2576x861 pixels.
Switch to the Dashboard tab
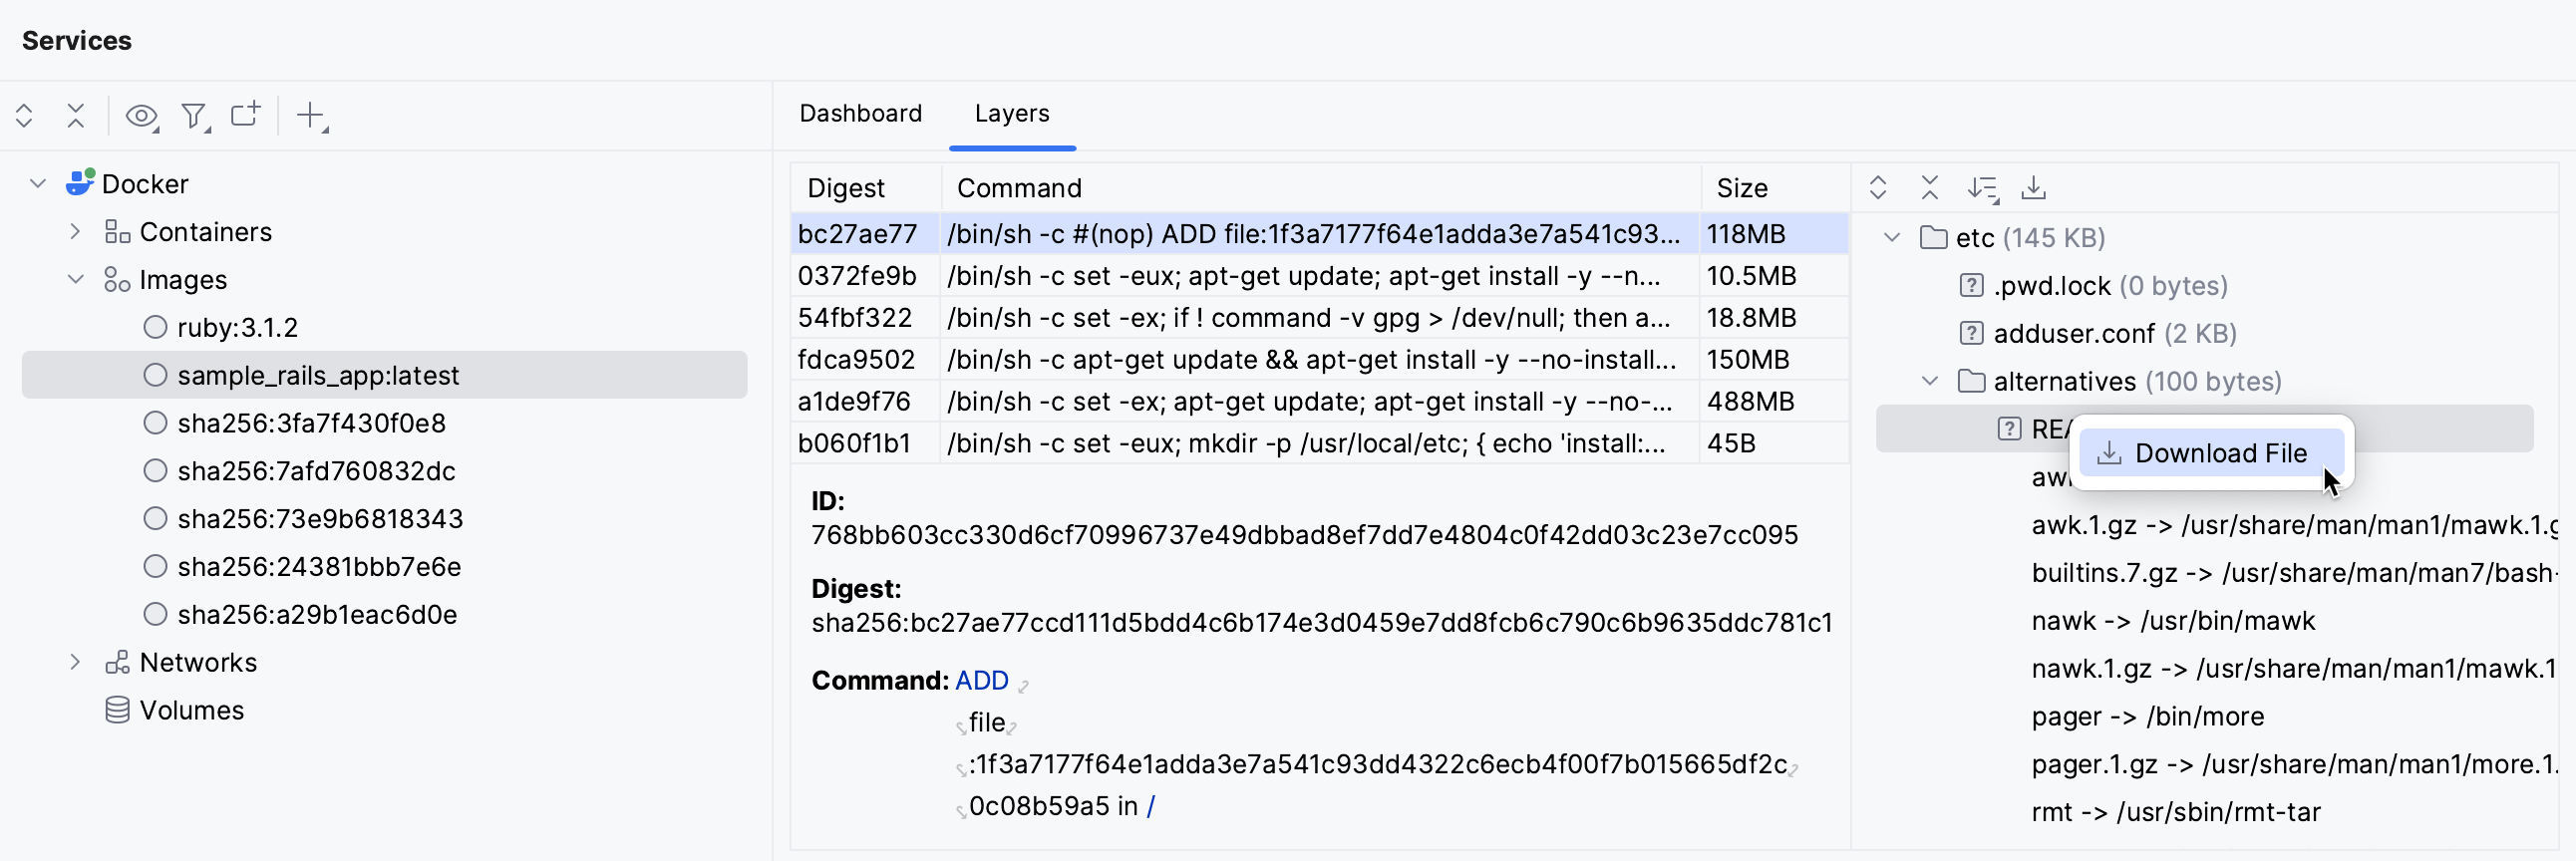860,114
